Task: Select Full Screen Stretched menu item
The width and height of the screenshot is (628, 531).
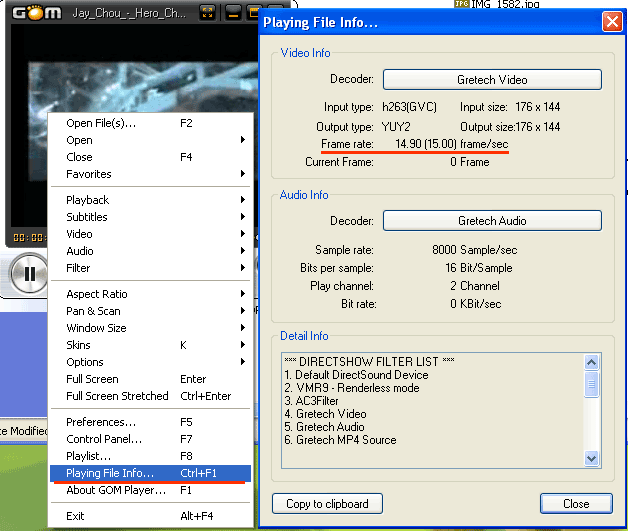Action: click(150, 396)
